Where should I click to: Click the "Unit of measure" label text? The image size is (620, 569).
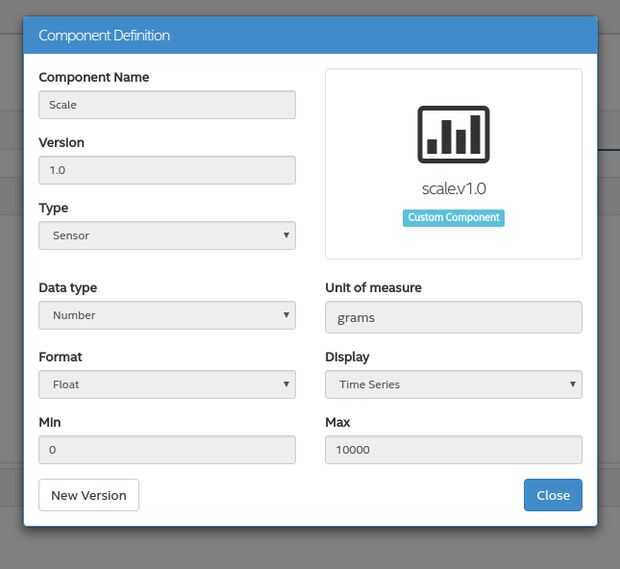point(373,288)
